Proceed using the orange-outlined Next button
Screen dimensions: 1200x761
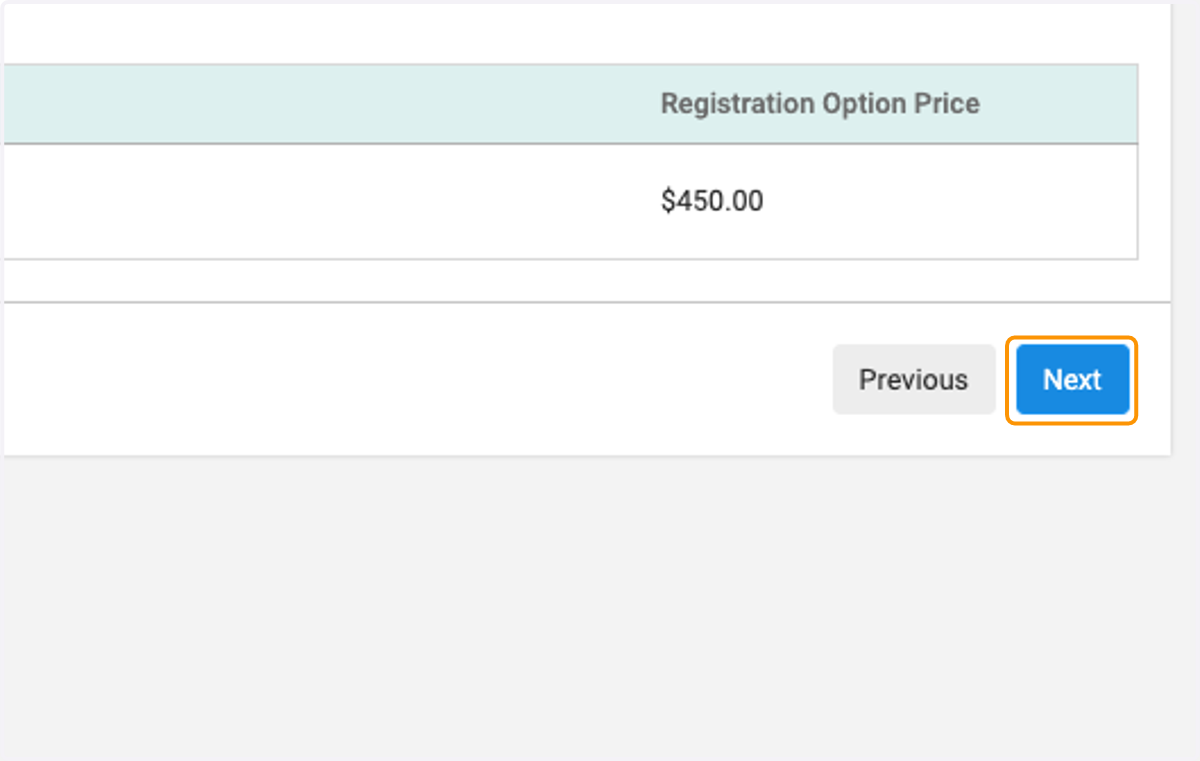click(x=1072, y=380)
